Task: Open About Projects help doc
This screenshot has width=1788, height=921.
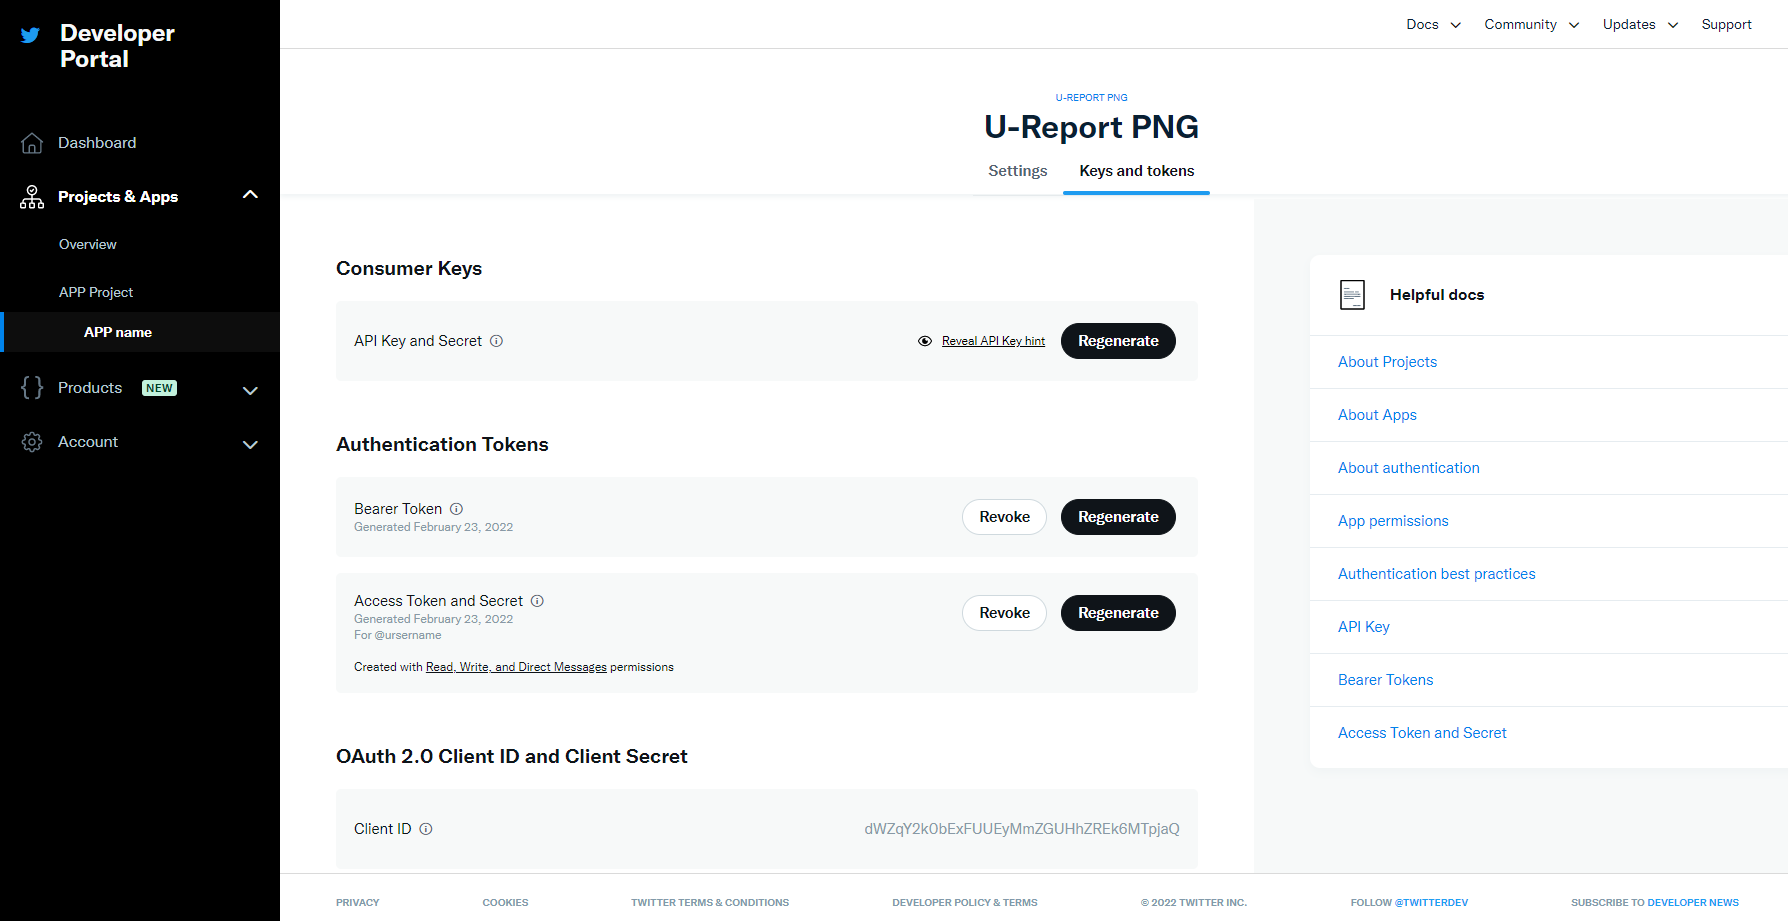Action: (1387, 362)
